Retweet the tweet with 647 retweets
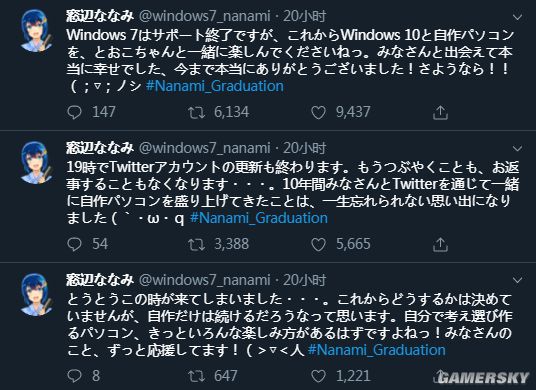 click(x=197, y=376)
